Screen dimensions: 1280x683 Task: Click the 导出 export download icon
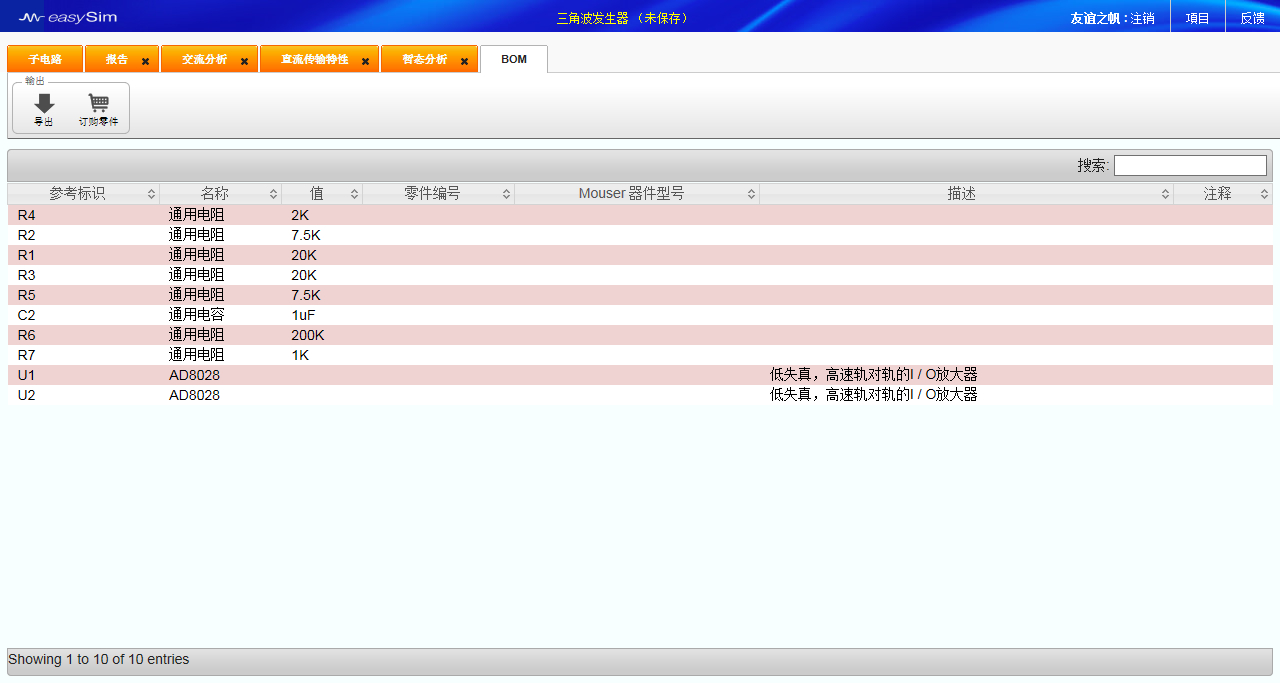(44, 103)
